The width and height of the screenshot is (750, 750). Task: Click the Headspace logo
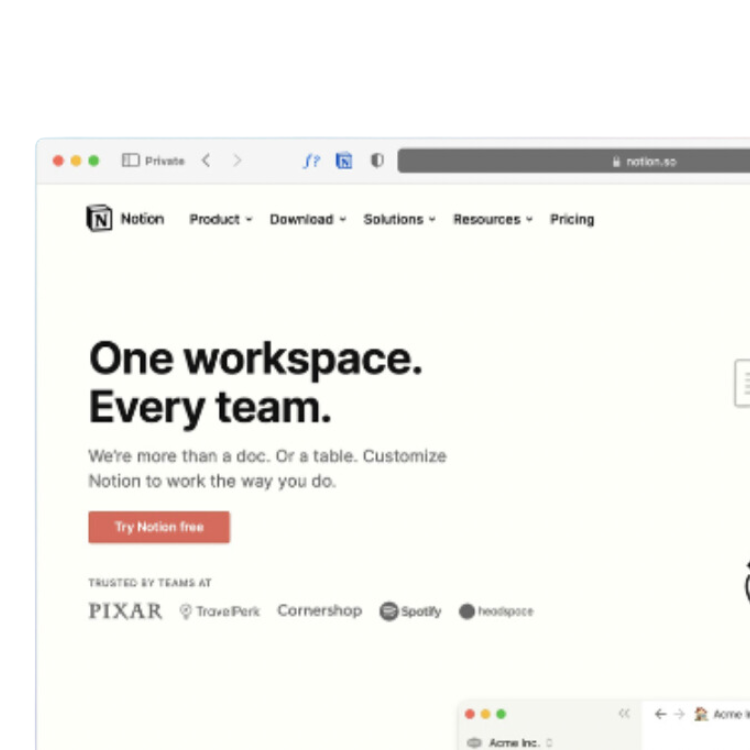click(496, 611)
